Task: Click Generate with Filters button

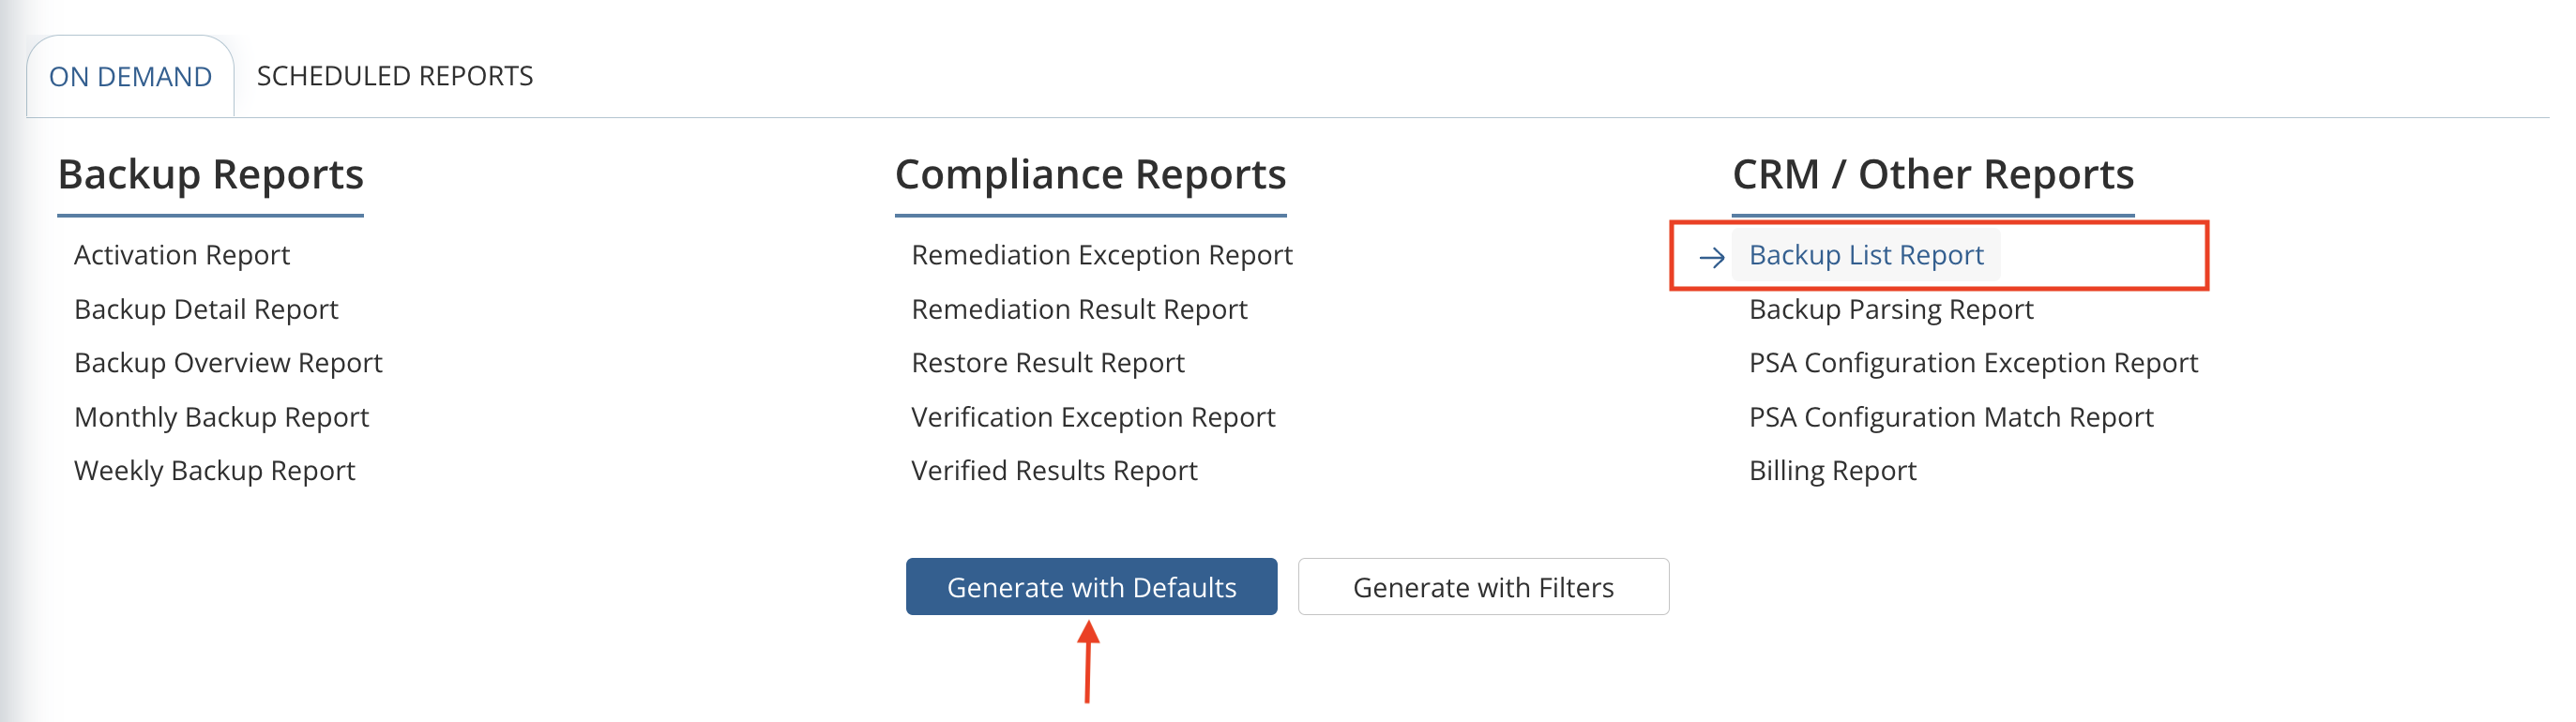Action: 1483,587
